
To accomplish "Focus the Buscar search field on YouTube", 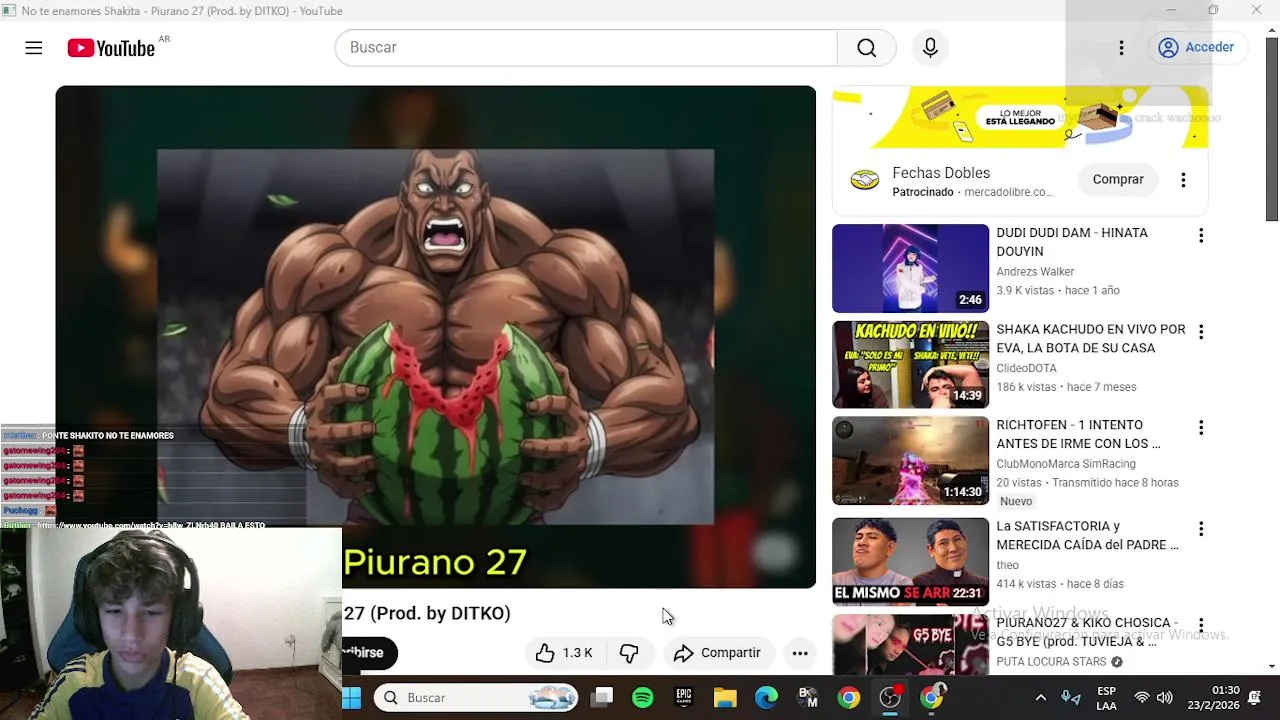I will point(586,47).
